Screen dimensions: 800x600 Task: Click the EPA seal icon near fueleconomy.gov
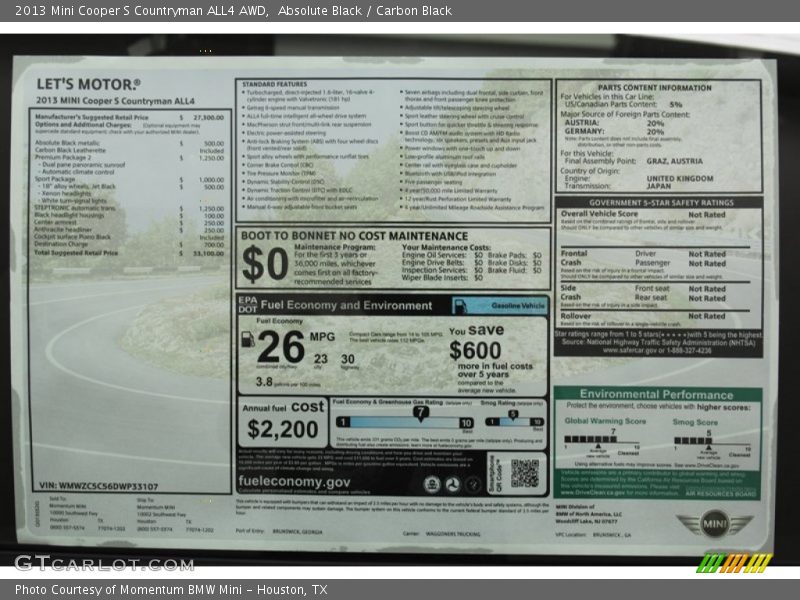click(x=432, y=485)
